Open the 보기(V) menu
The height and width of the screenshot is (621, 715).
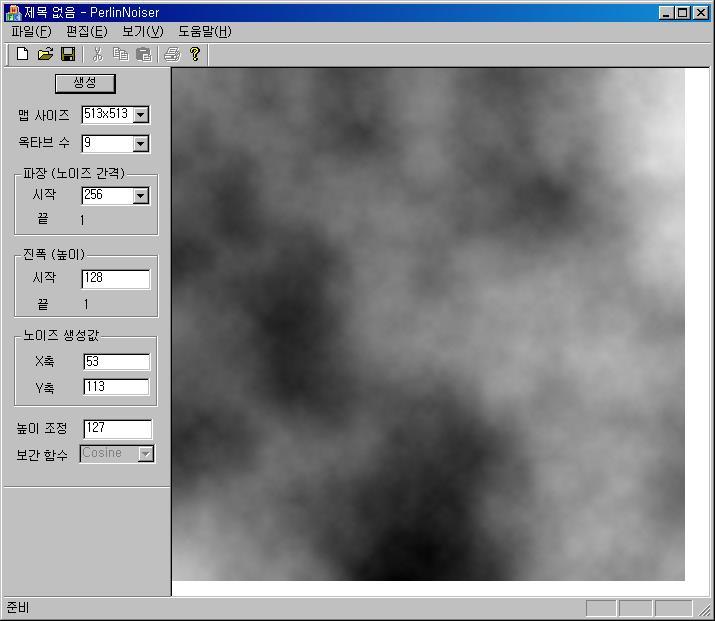tap(143, 31)
